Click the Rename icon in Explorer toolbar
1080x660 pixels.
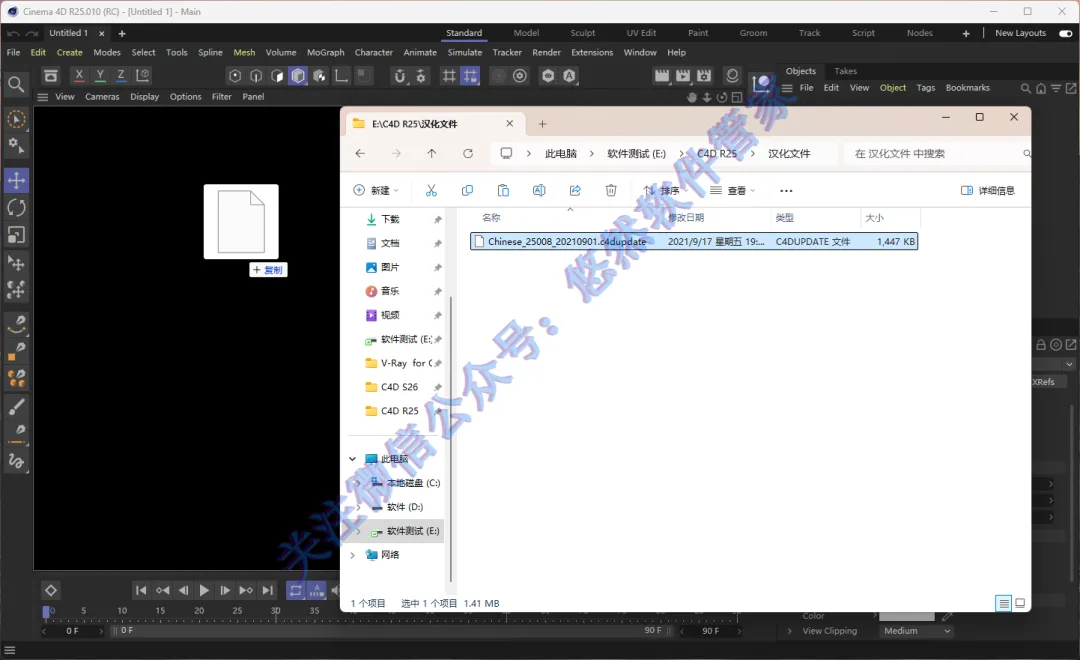coord(539,190)
